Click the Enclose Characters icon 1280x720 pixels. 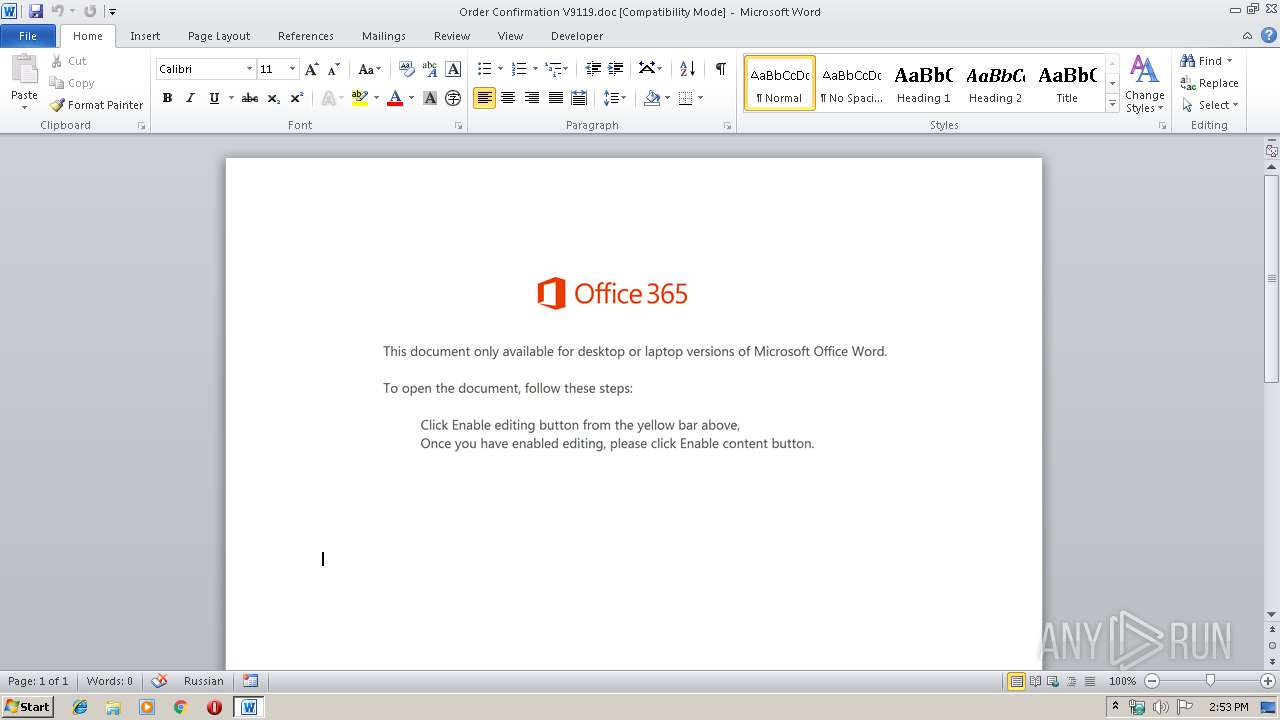coord(453,98)
